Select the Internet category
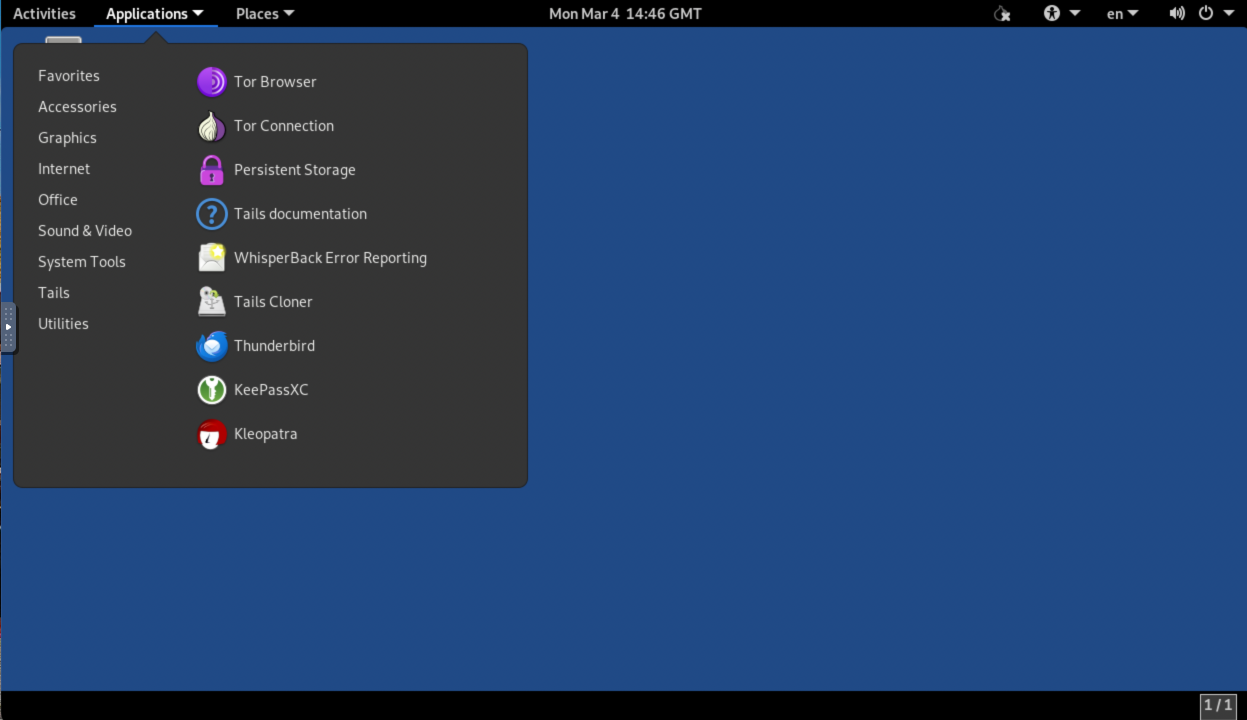Viewport: 1247px width, 720px height. pos(64,169)
